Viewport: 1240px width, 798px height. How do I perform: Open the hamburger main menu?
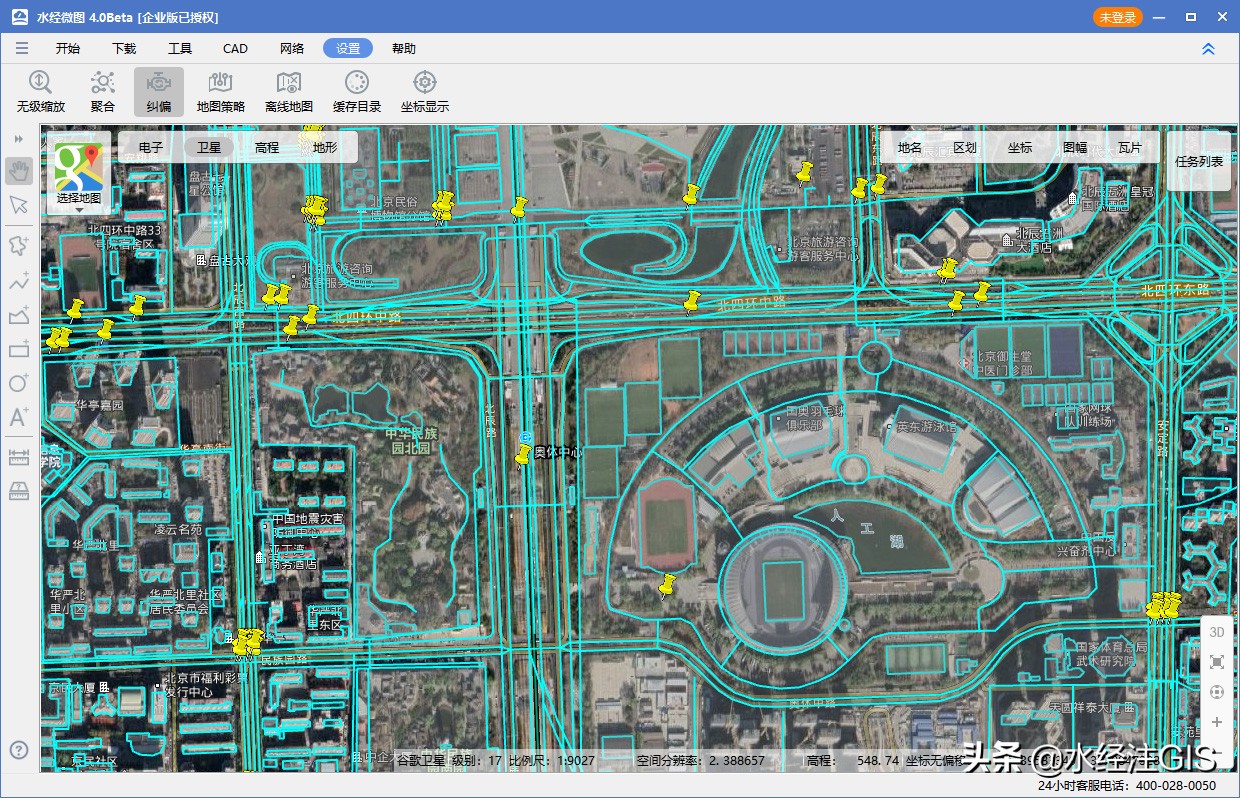pyautogui.click(x=22, y=48)
